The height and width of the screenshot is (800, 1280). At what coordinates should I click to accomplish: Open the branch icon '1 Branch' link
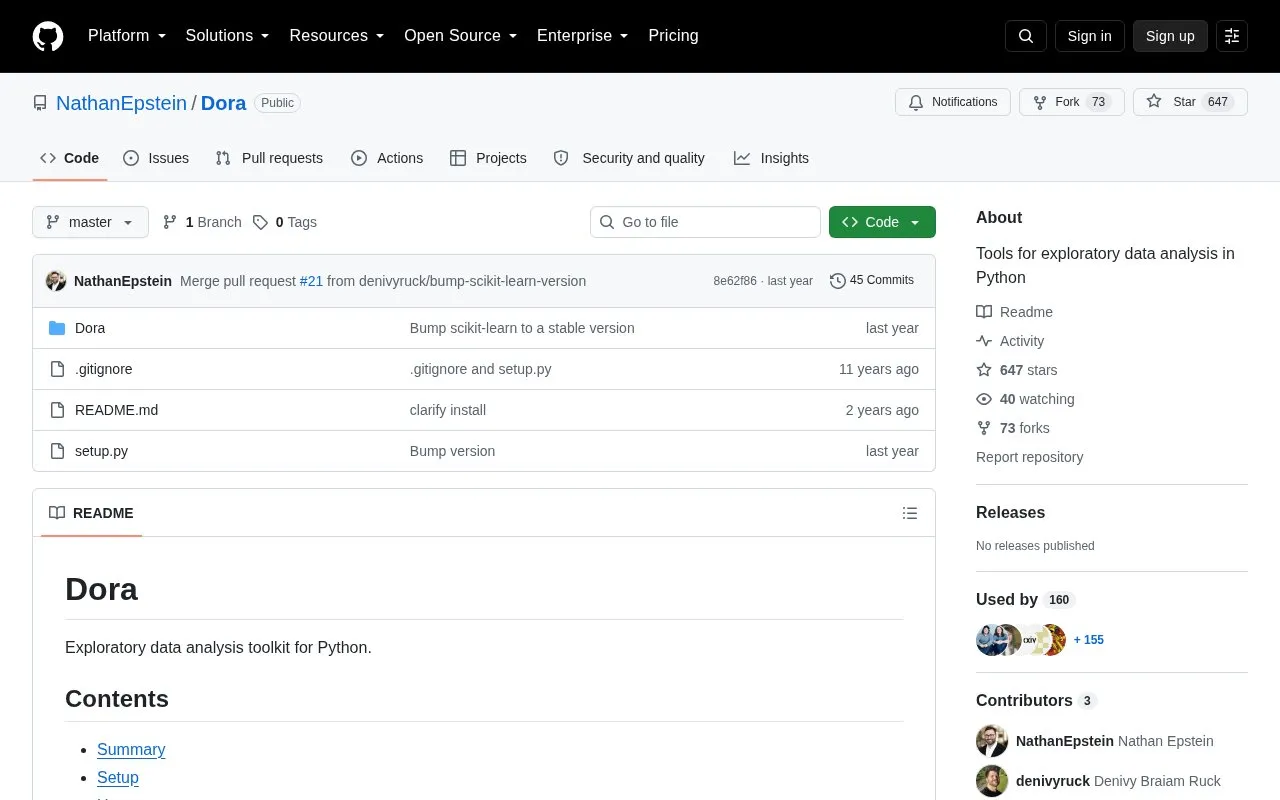[x=202, y=222]
